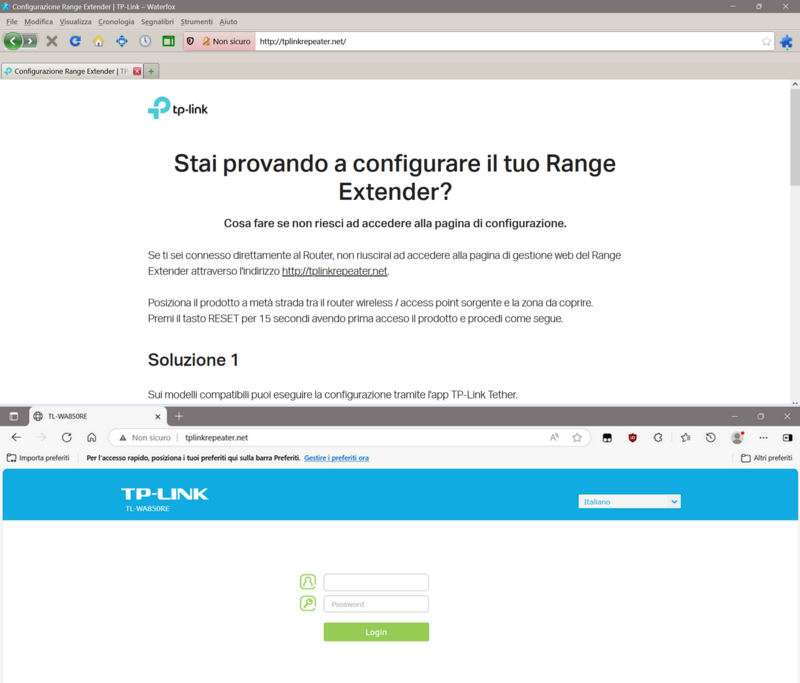Click Waterfox 'Non sicuro' security indicator
Image resolution: width=800 pixels, height=683 pixels.
tap(226, 41)
